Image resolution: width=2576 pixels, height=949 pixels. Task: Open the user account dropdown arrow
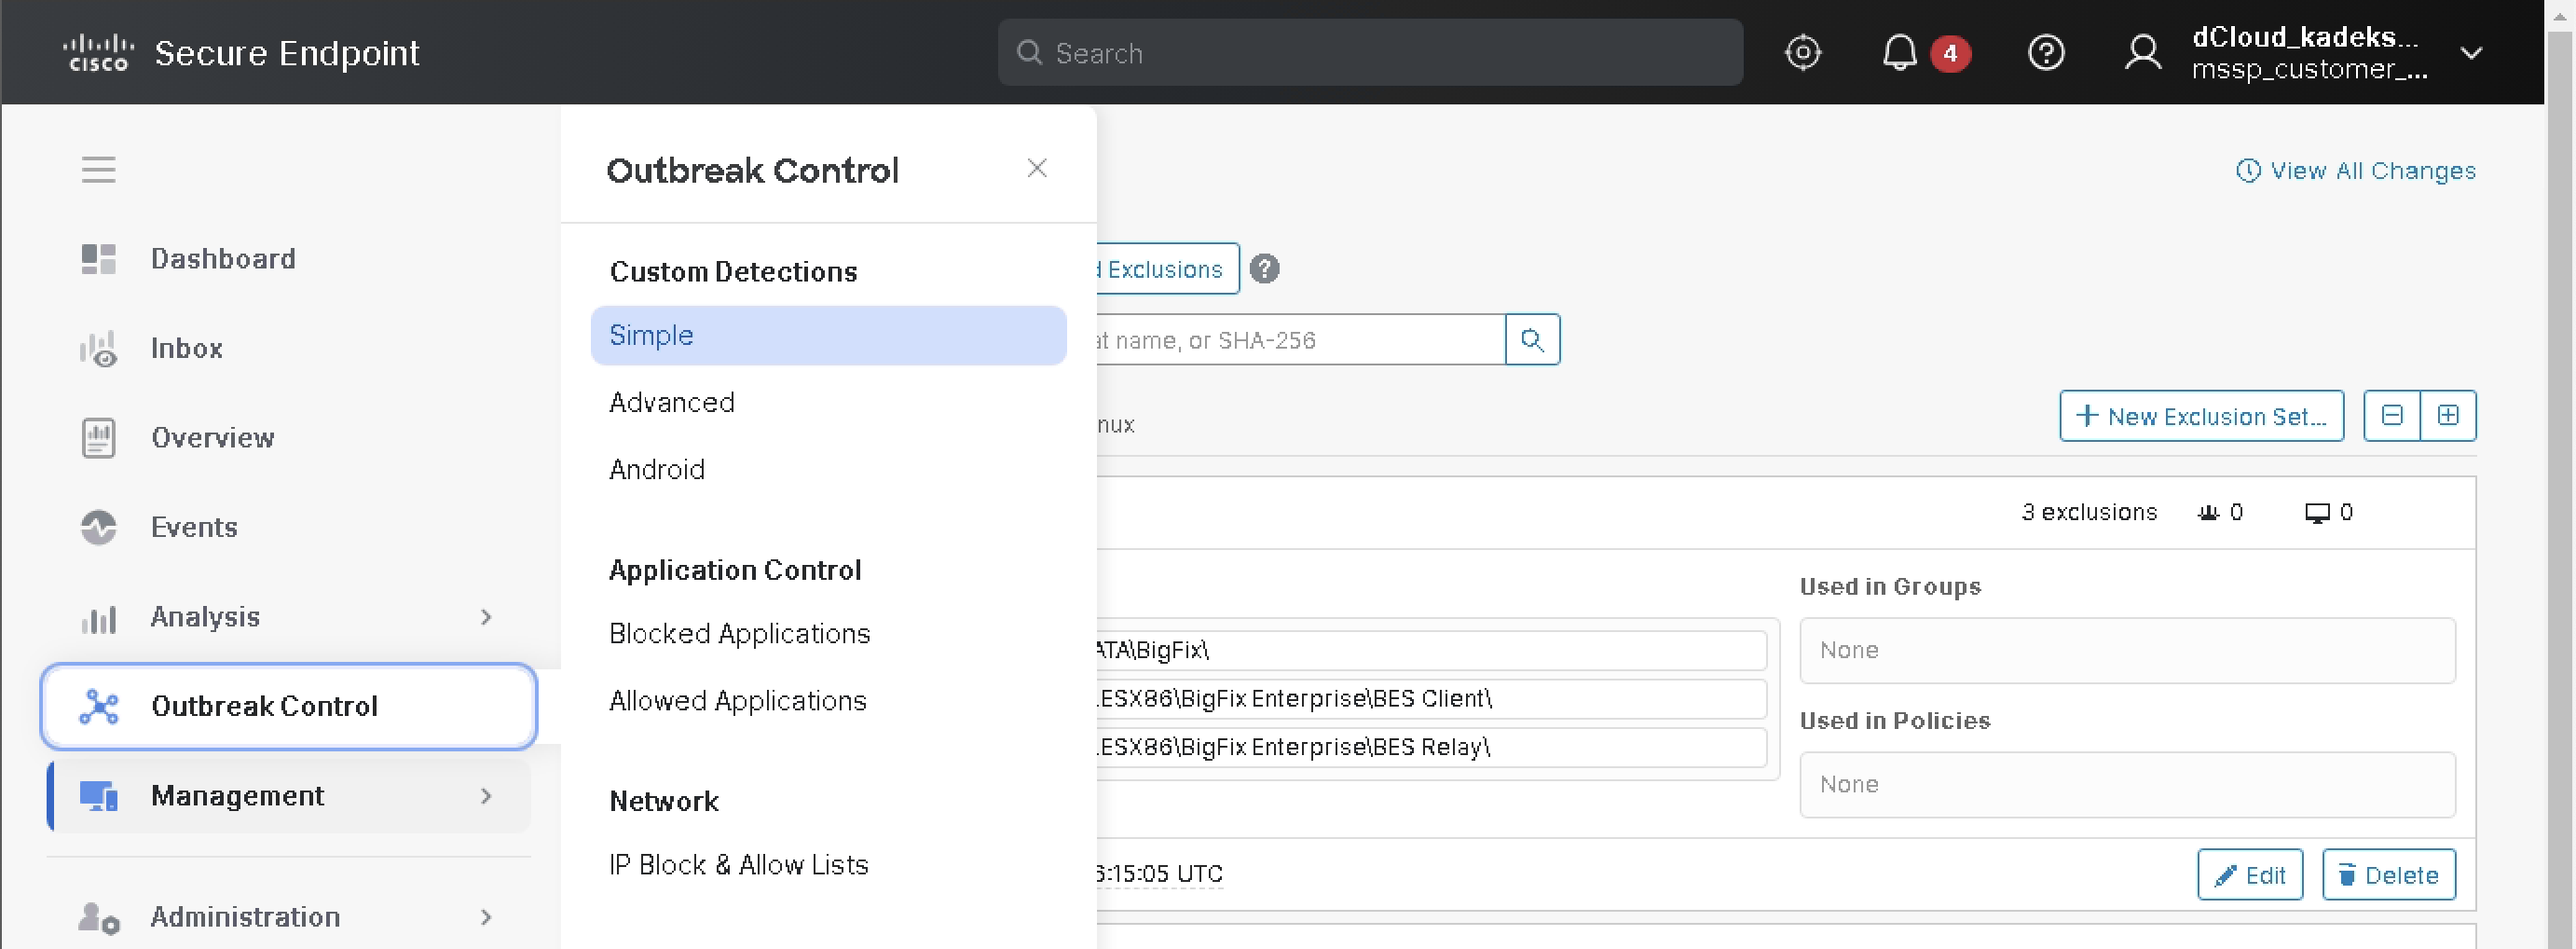click(2471, 53)
